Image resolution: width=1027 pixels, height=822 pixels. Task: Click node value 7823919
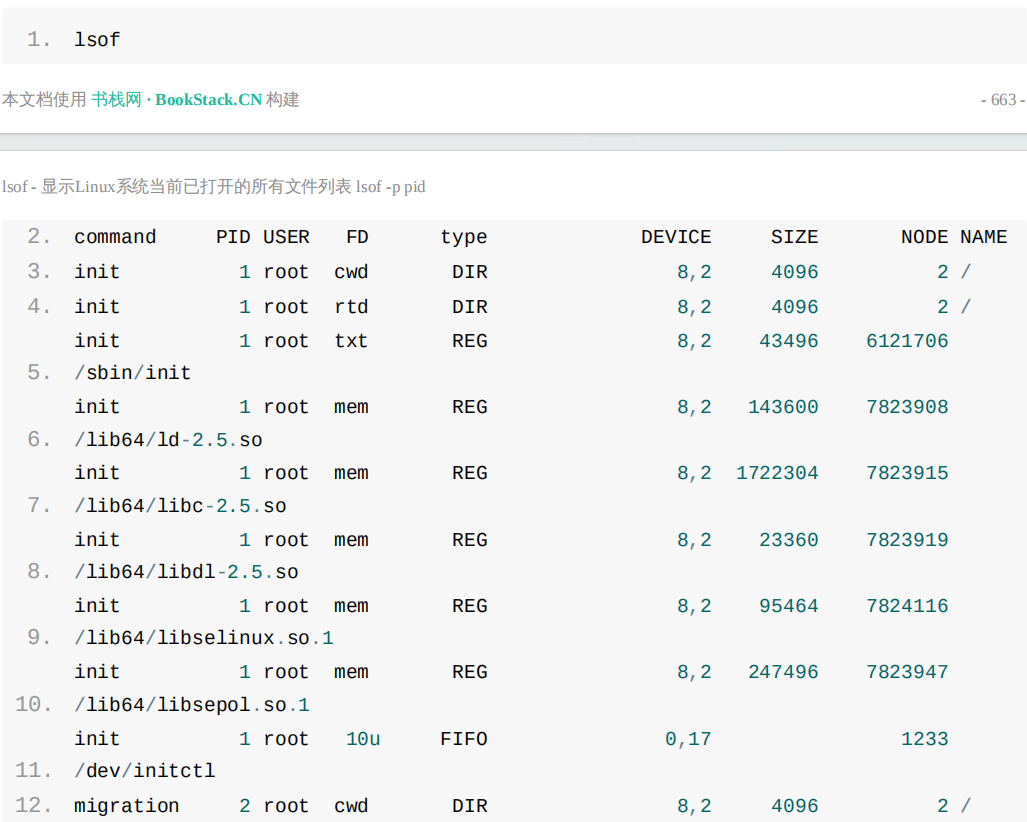pos(907,540)
